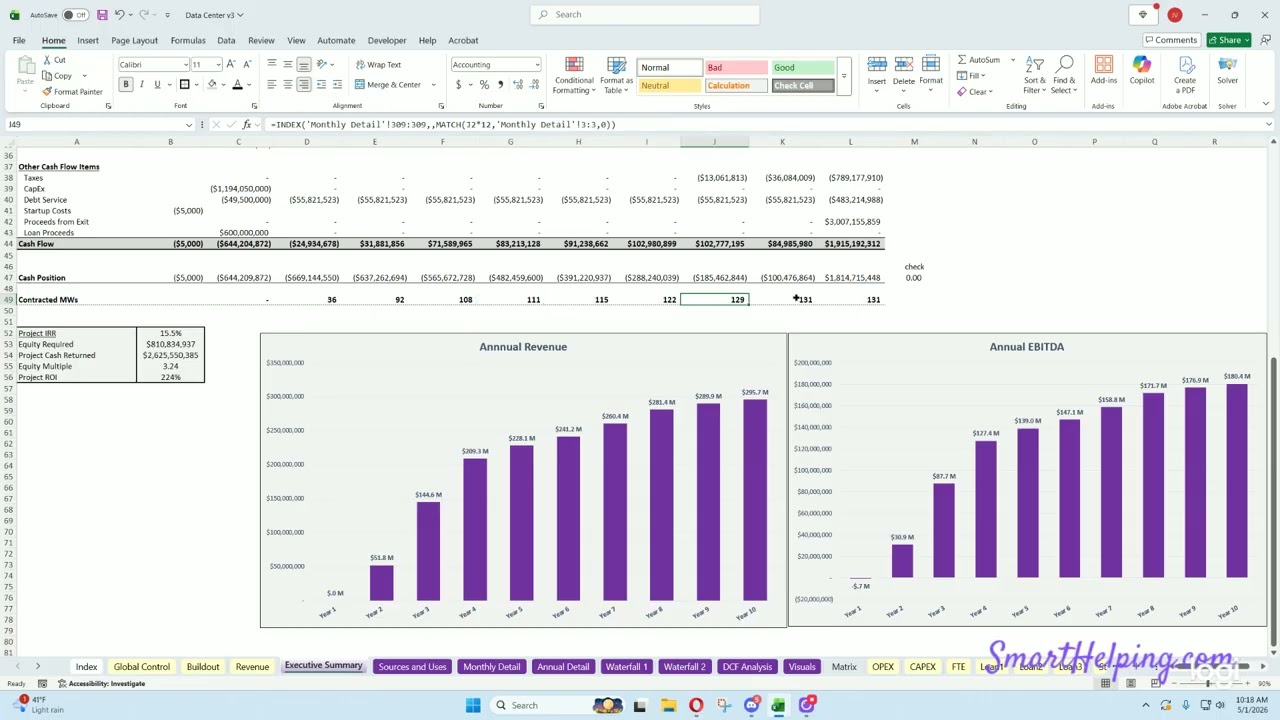Apply Percent Style format
Screen dimensions: 1280x720
pos(484,85)
